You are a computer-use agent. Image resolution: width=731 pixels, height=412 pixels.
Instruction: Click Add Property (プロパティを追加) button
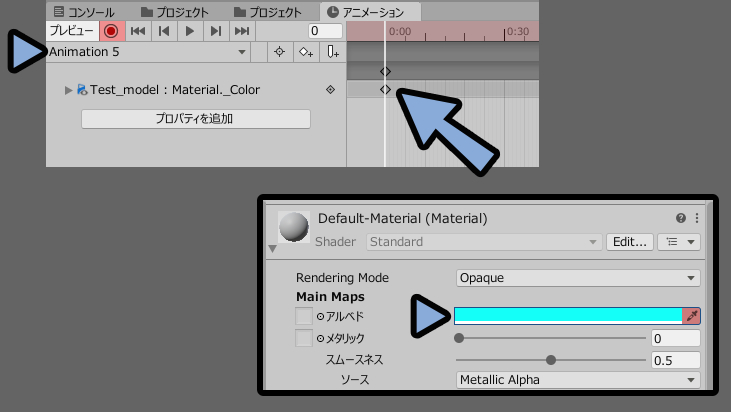[x=196, y=119]
